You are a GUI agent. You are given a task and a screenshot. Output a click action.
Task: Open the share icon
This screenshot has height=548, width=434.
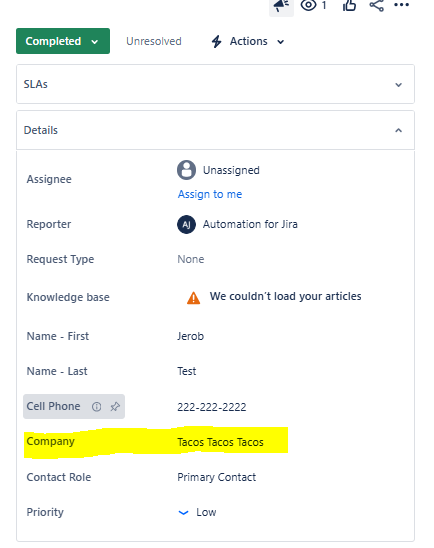click(x=376, y=5)
